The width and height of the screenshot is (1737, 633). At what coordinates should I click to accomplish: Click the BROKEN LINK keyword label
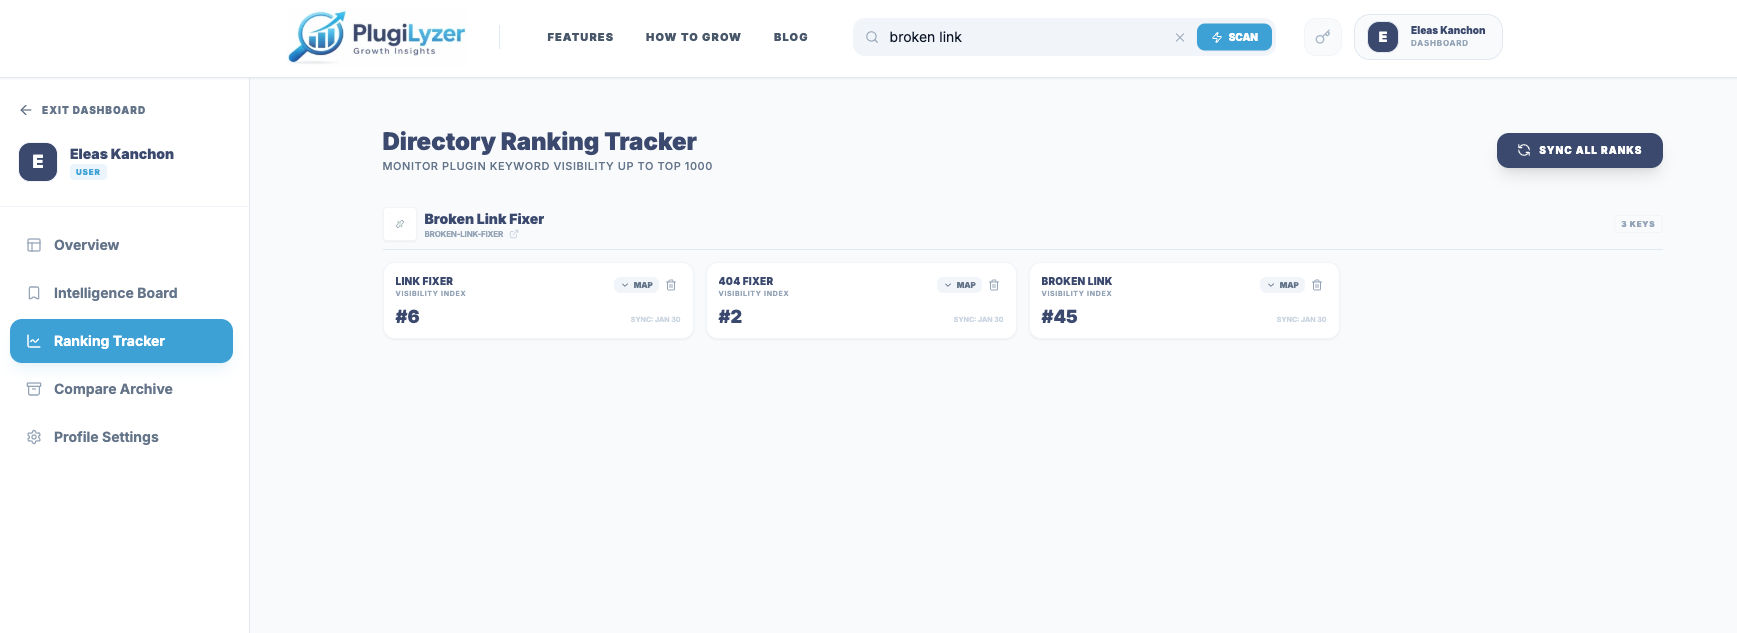[1076, 281]
